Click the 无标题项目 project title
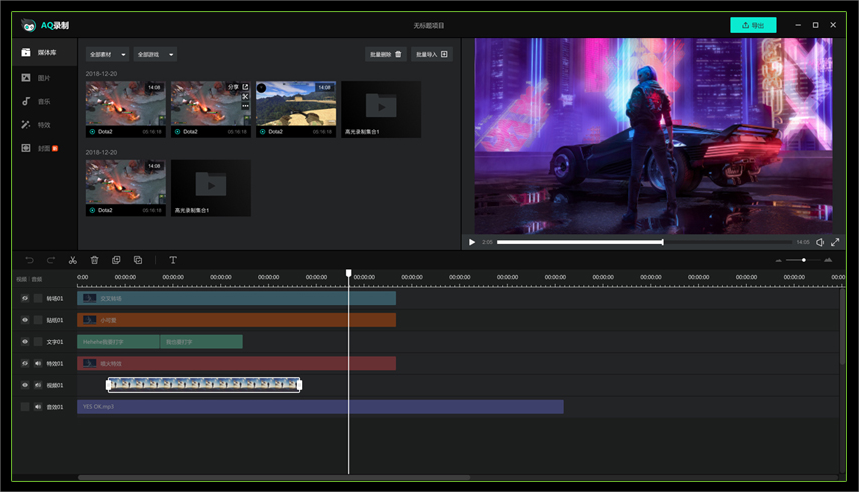 [x=428, y=26]
